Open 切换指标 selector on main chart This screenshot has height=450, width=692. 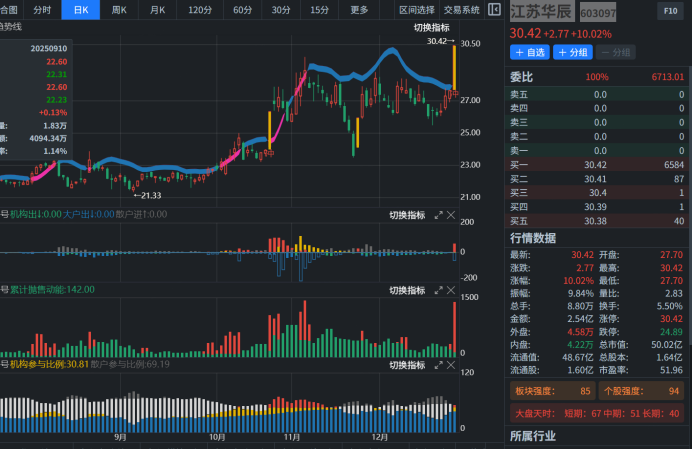tap(432, 27)
